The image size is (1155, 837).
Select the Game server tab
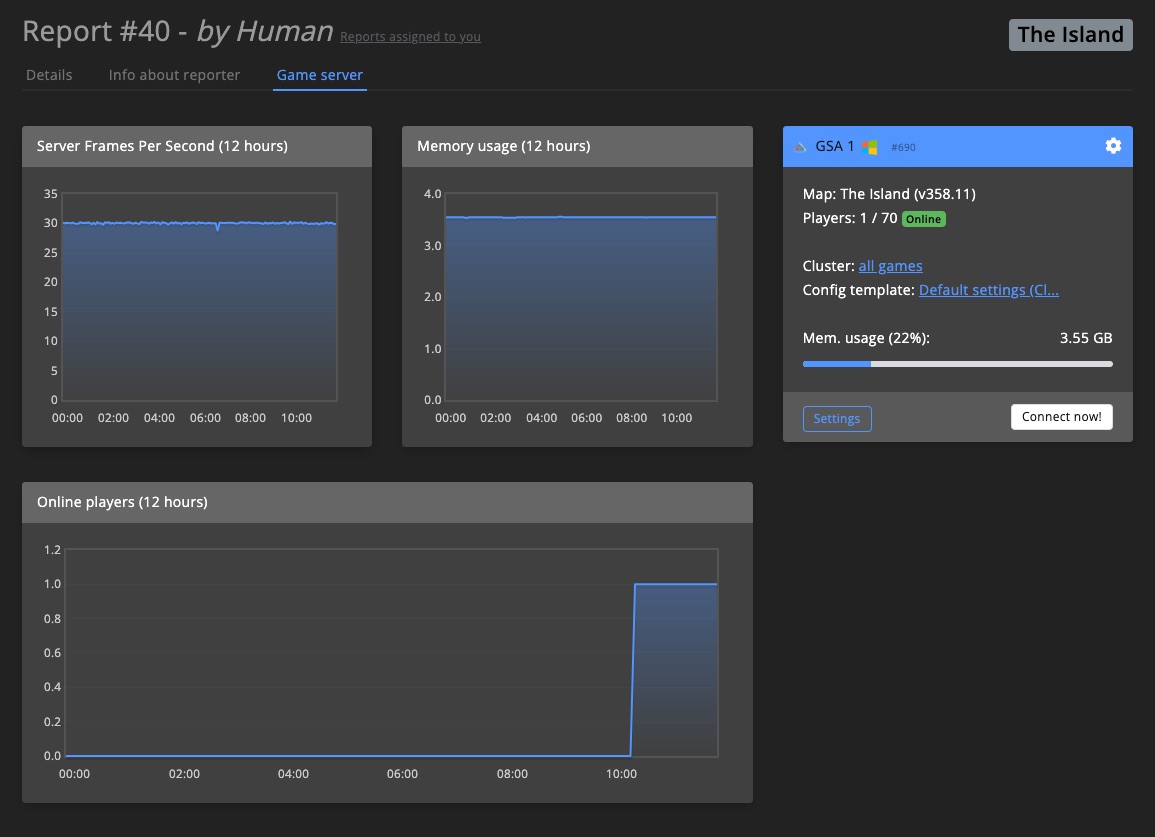click(319, 74)
